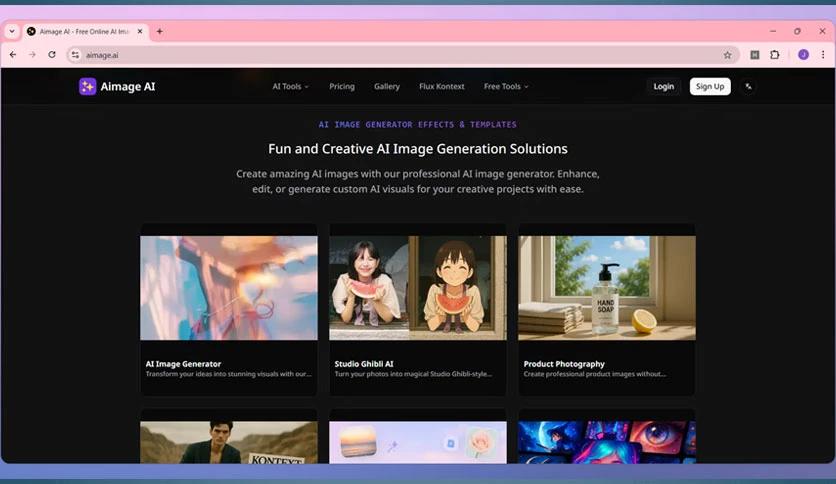Click the square extension icon beside star
The height and width of the screenshot is (484, 836).
[754, 54]
